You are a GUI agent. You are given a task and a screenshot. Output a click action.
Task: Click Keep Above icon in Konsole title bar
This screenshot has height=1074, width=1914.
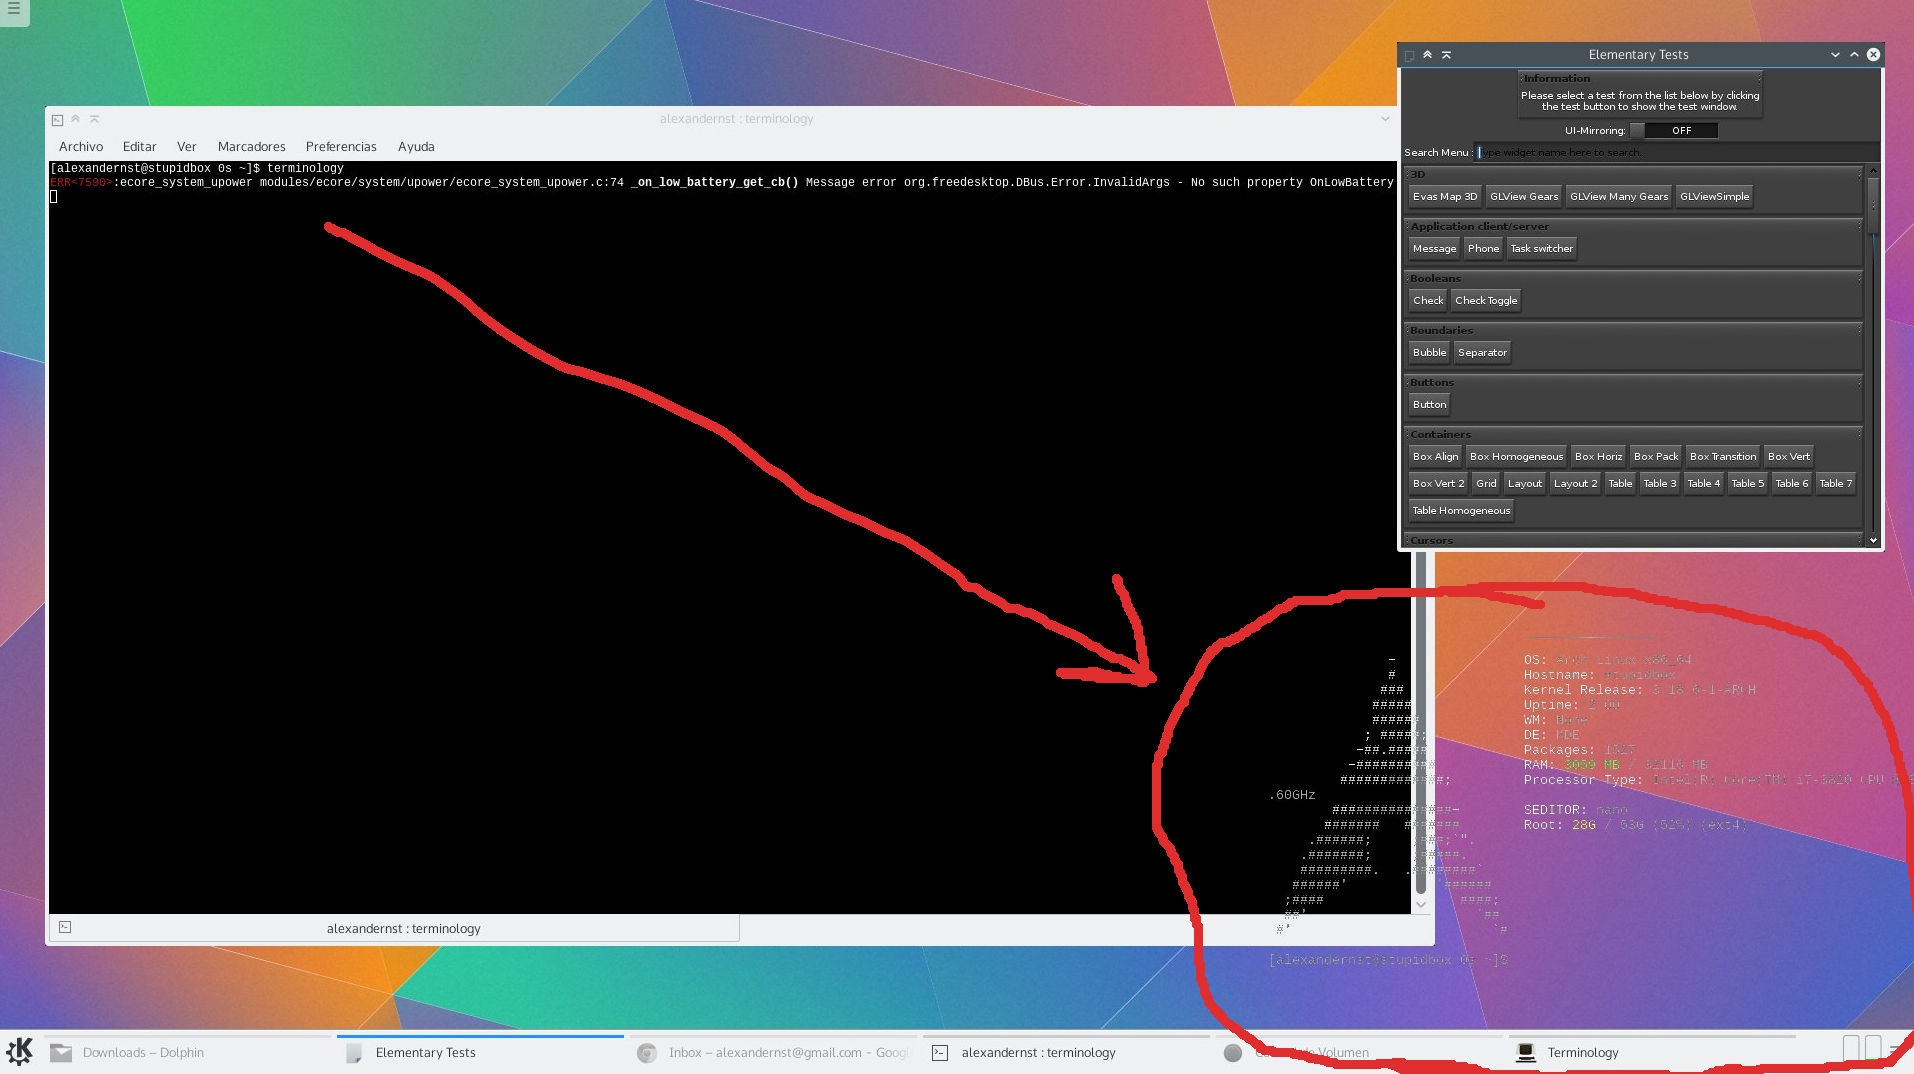point(76,119)
